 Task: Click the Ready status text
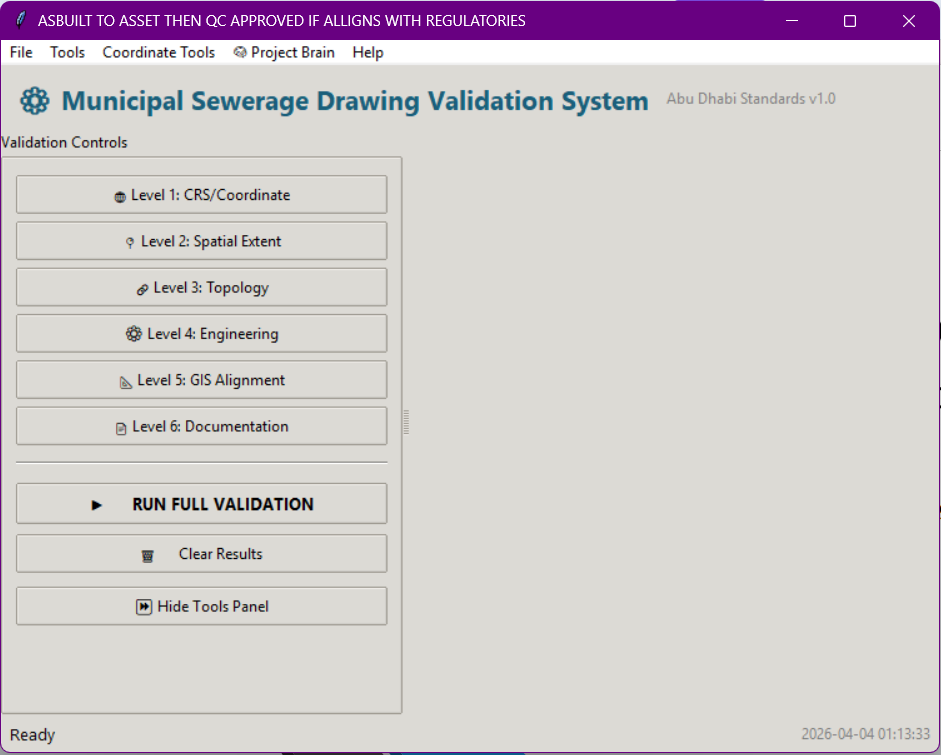pos(32,735)
